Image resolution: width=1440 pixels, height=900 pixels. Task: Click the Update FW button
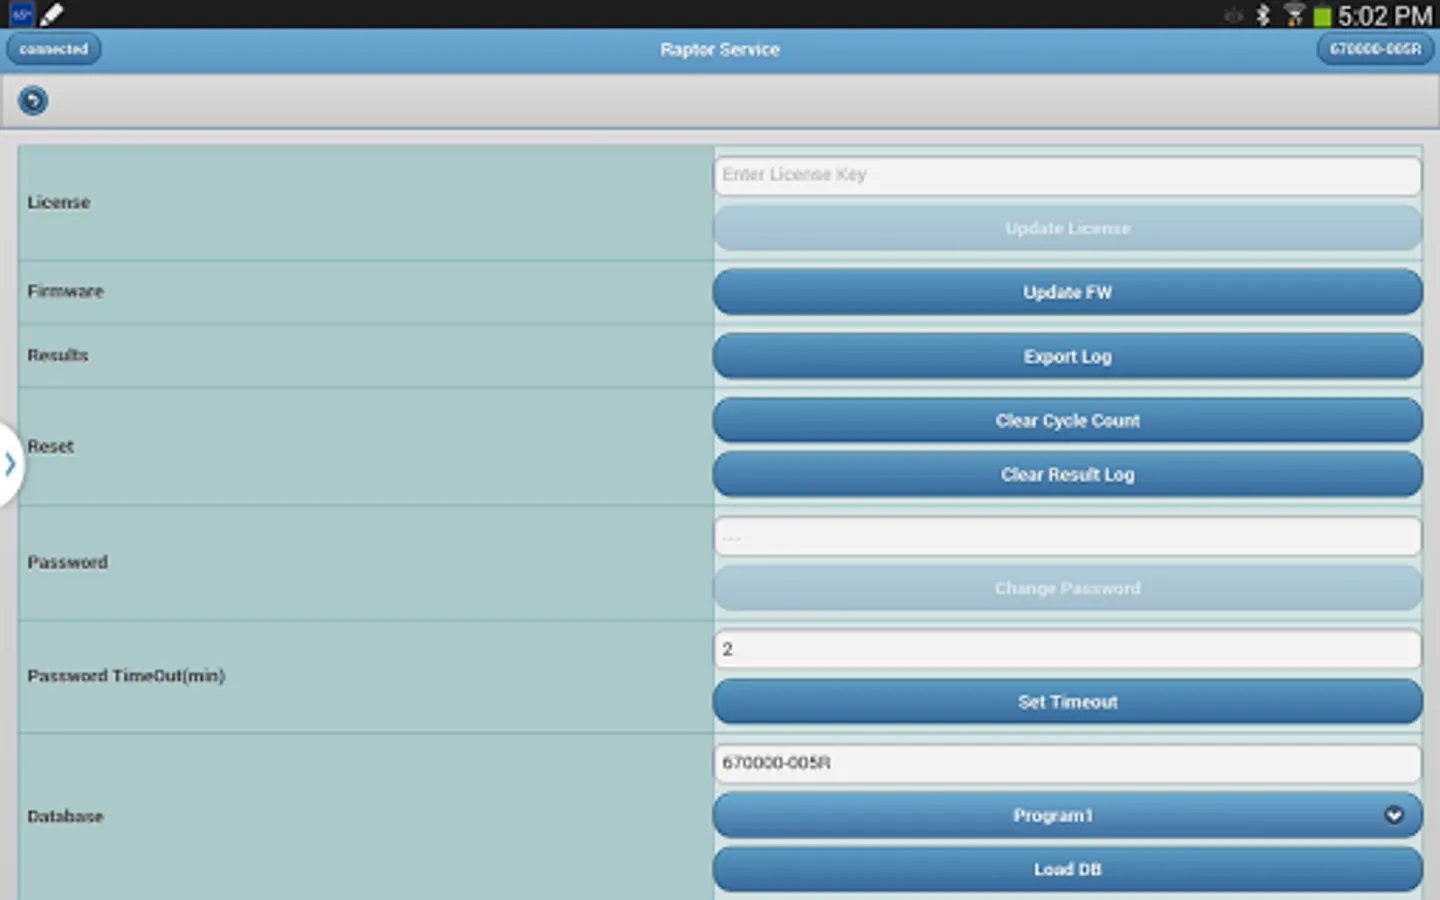point(1067,292)
